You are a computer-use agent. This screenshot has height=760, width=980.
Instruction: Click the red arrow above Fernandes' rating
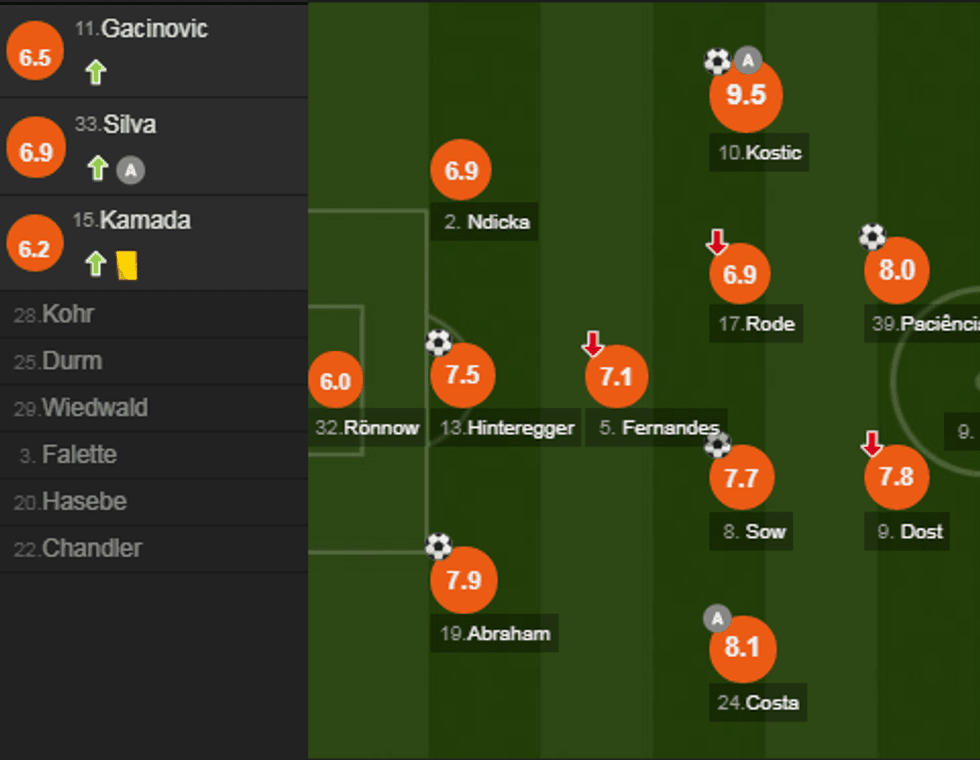(x=593, y=345)
